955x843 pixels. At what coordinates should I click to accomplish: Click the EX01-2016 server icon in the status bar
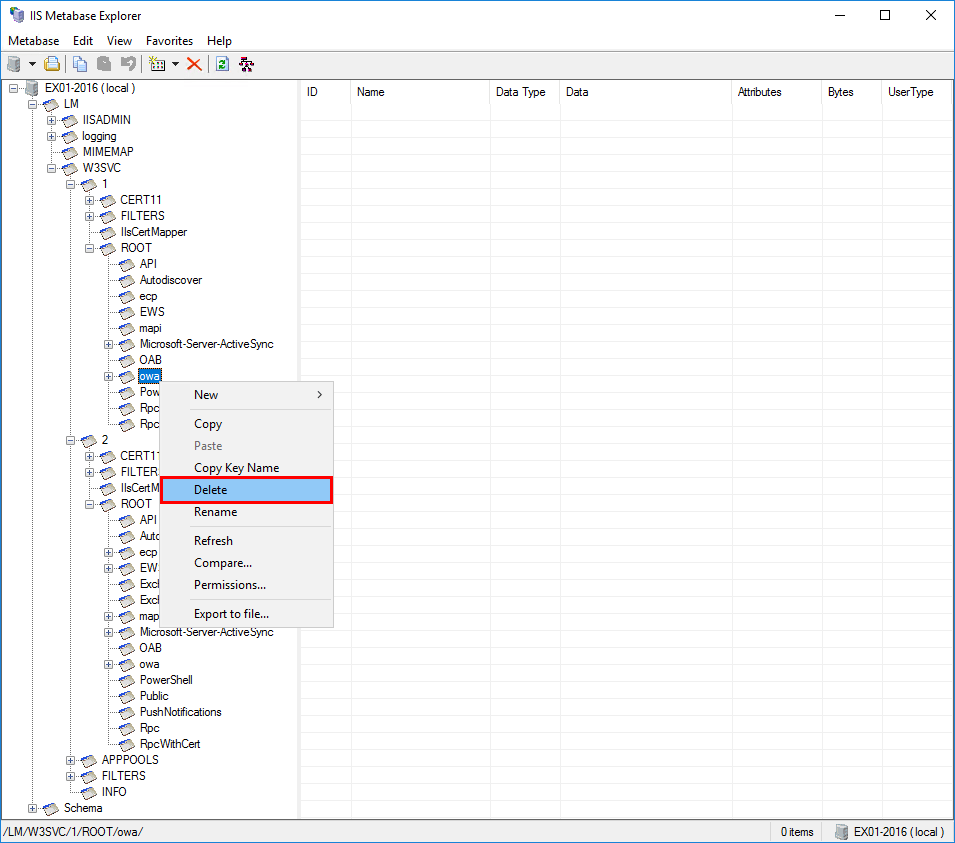coord(841,831)
